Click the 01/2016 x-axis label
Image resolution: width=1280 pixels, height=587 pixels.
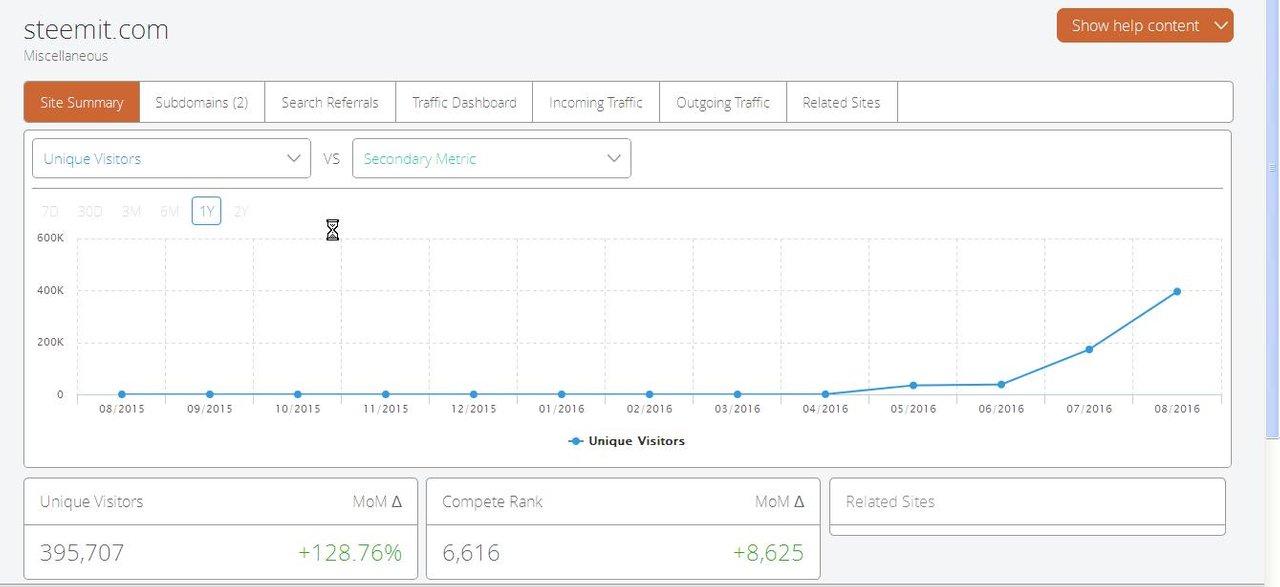[561, 409]
